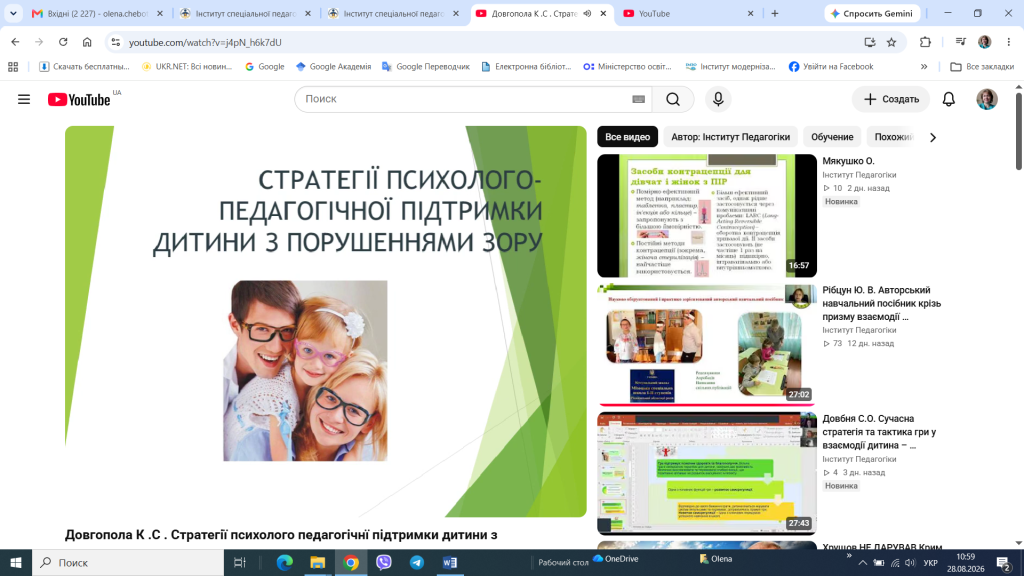
Task: Open media controls icon in toolbar
Action: pyautogui.click(x=960, y=42)
